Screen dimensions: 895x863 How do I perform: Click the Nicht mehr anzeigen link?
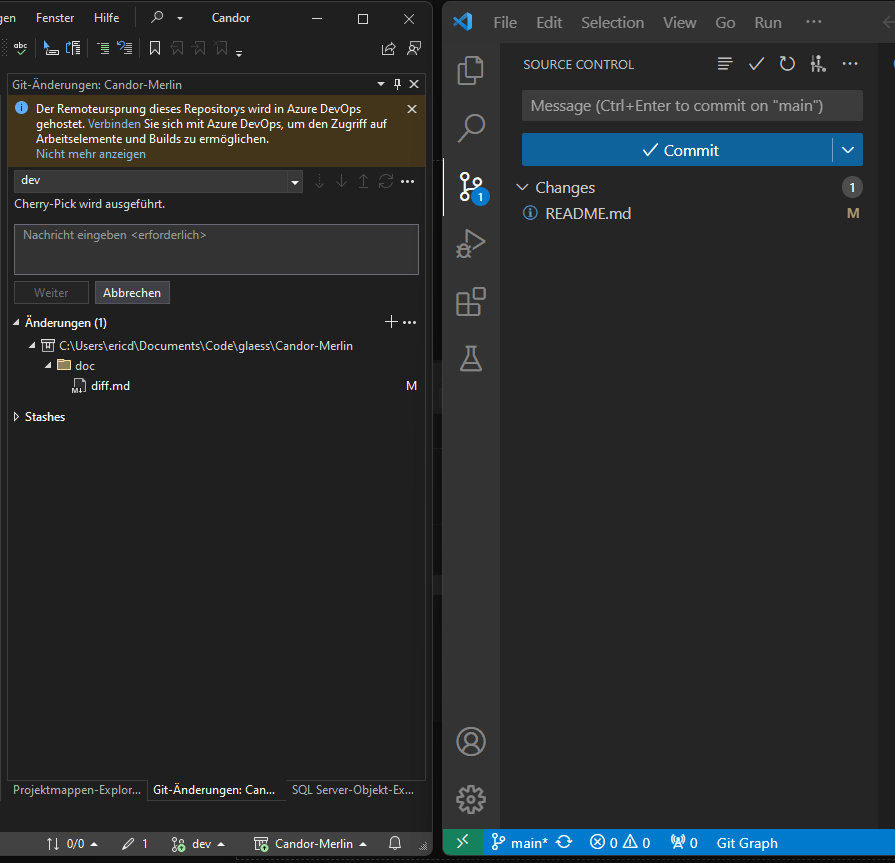(91, 154)
